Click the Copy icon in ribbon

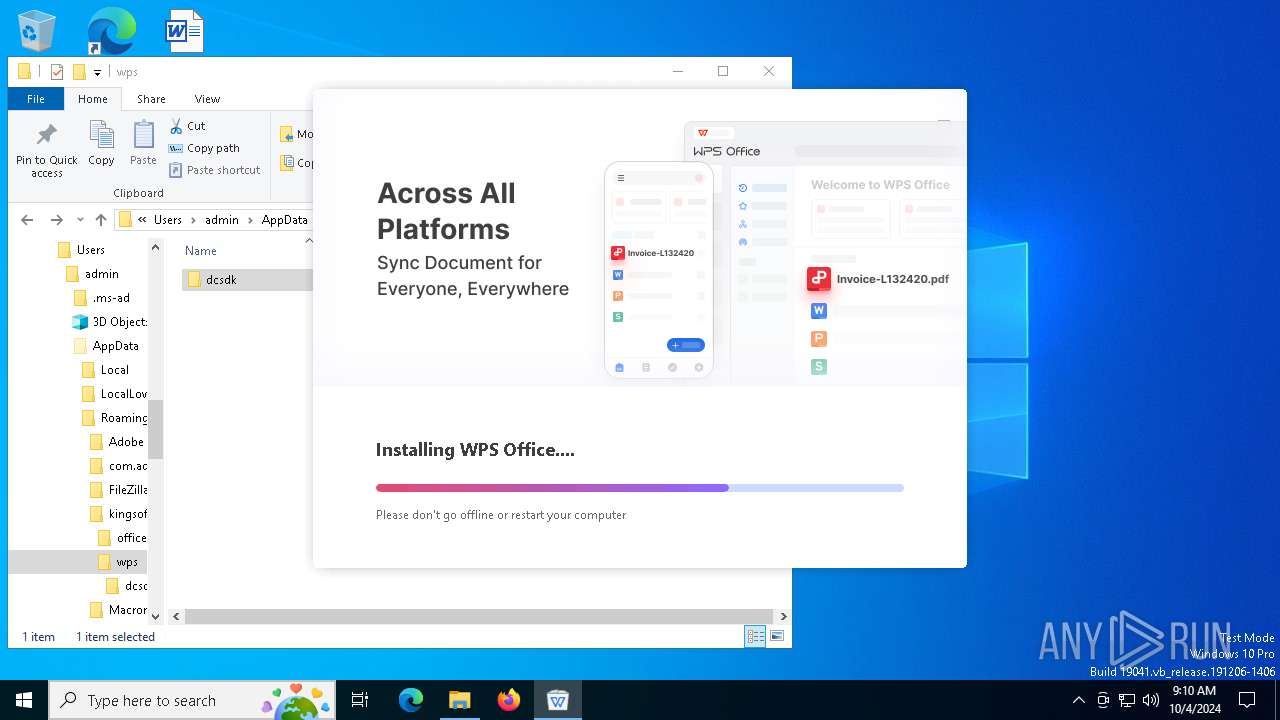[x=101, y=143]
